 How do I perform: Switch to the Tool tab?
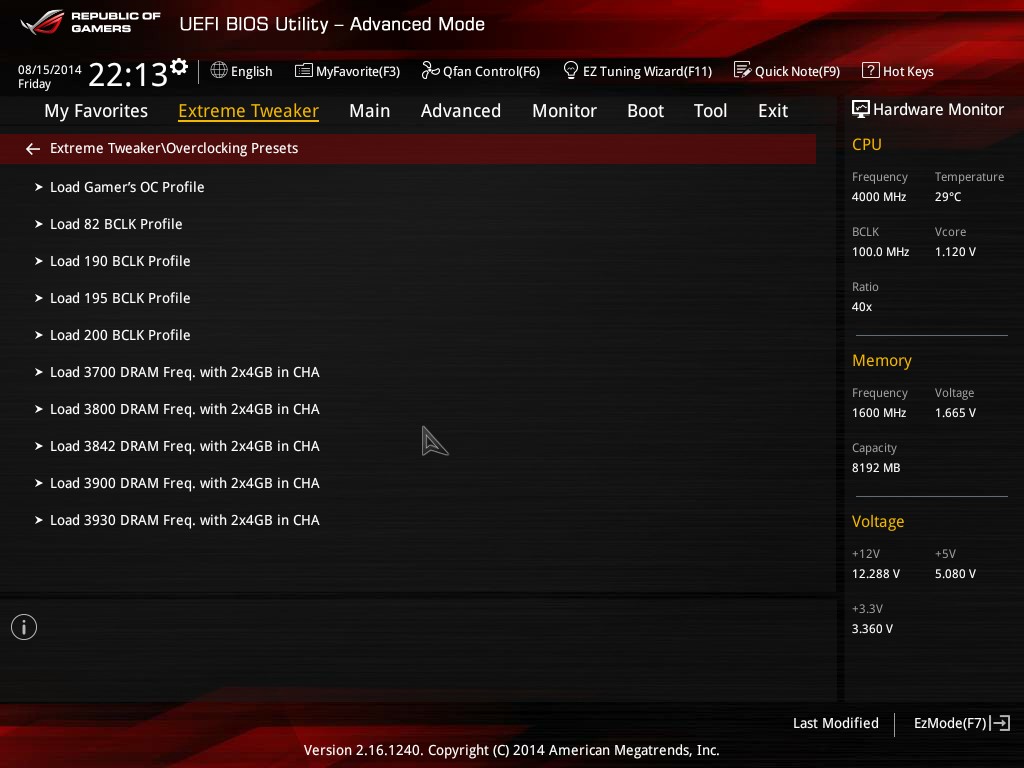(711, 111)
